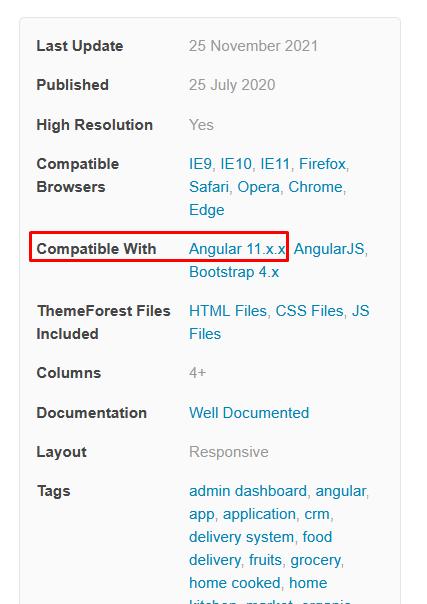This screenshot has height=604, width=427.
Task: Select the HTML Files link
Action: click(228, 311)
